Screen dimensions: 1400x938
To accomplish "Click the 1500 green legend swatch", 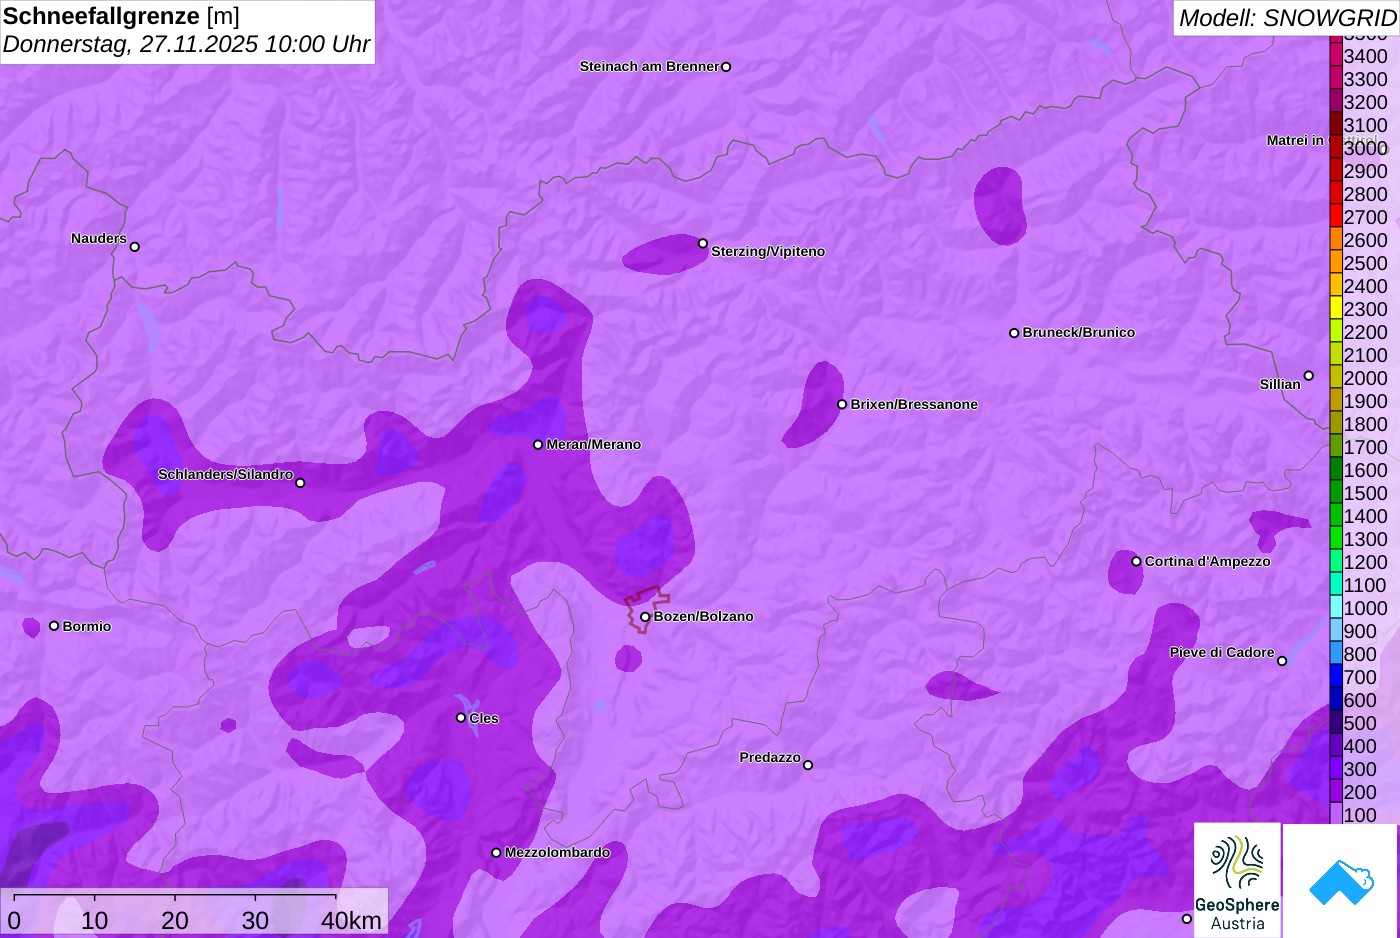I will (x=1336, y=492).
